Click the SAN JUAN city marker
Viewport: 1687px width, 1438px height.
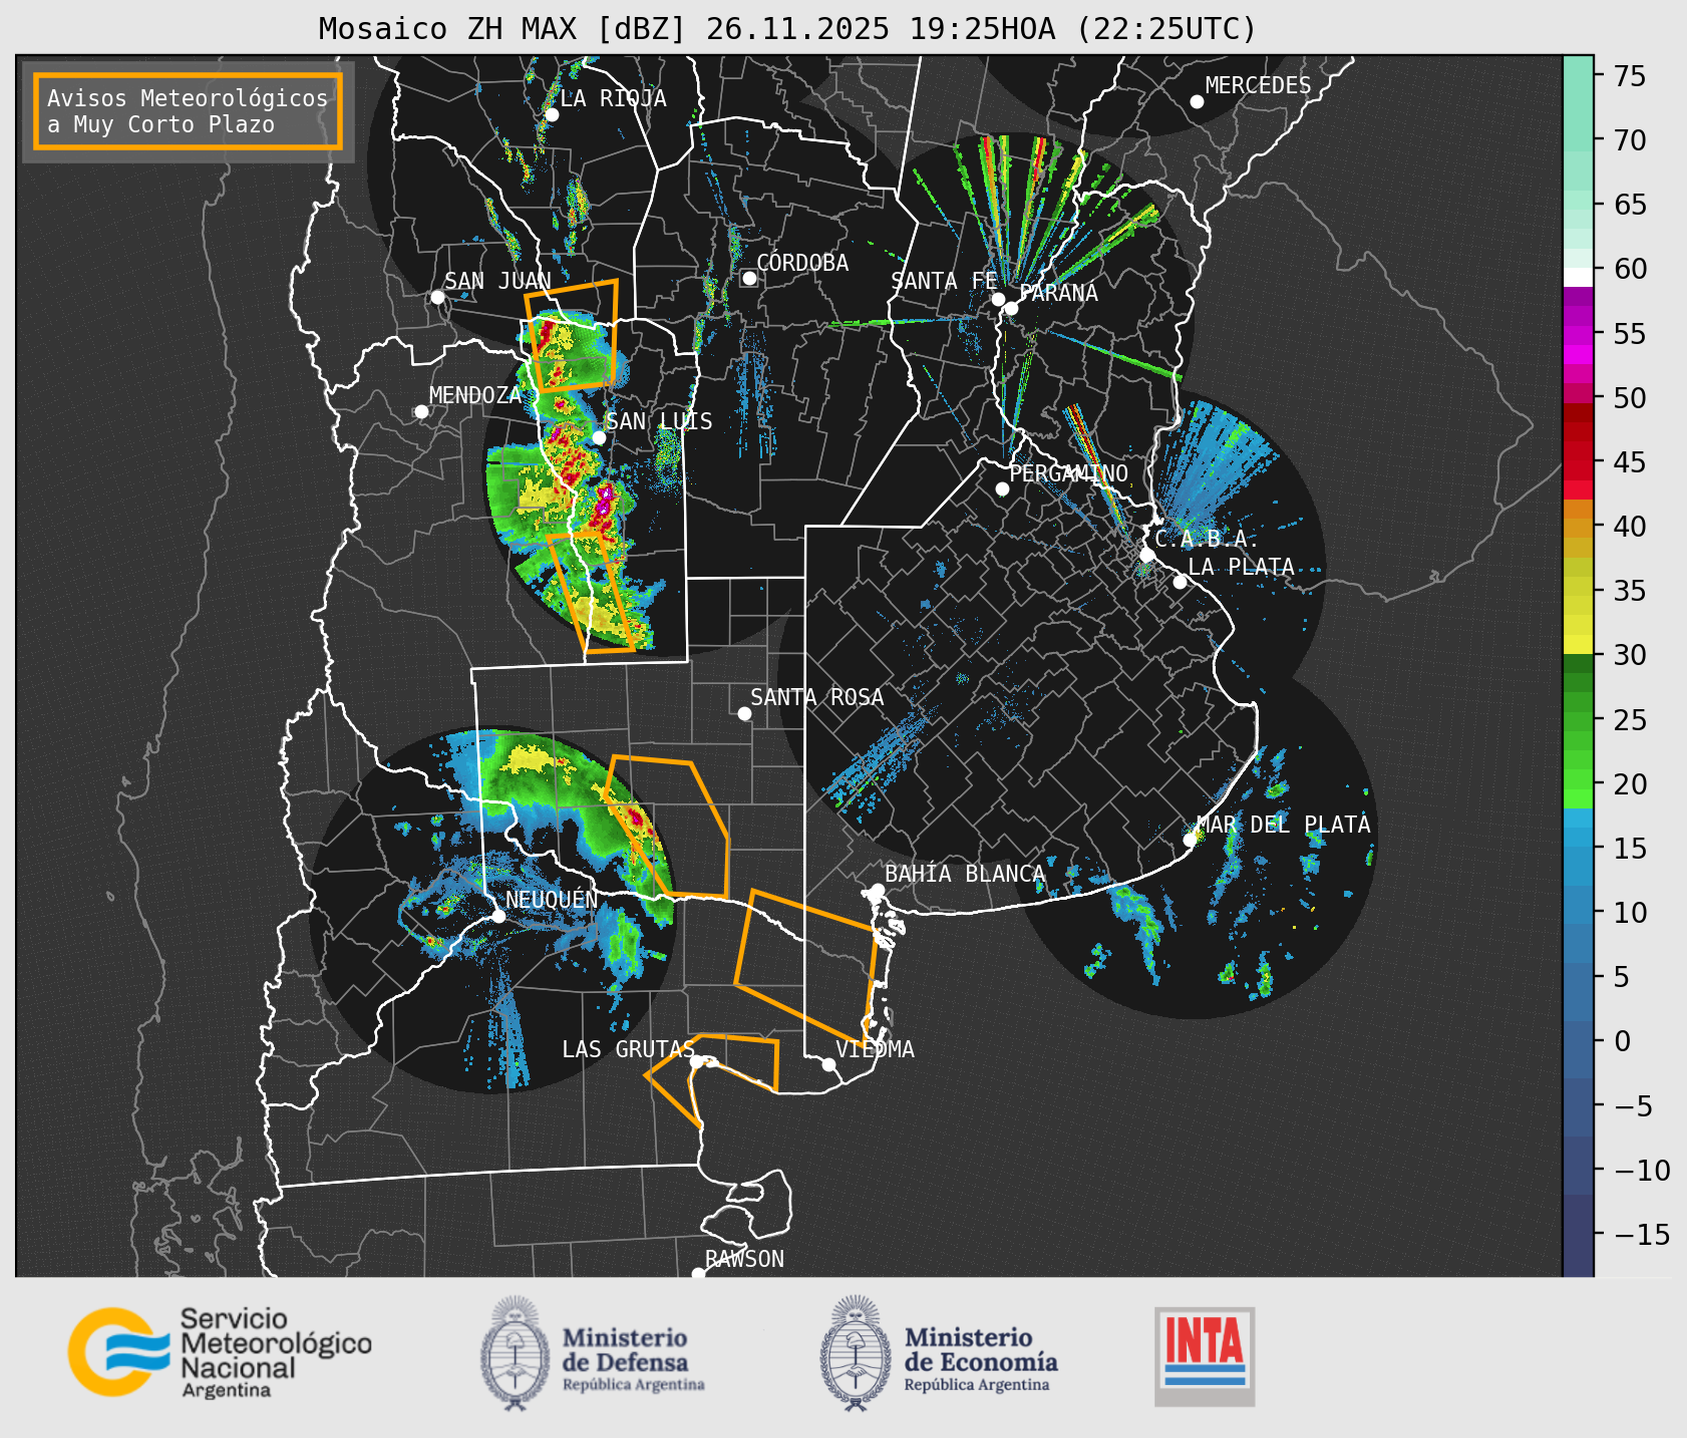coord(437,297)
